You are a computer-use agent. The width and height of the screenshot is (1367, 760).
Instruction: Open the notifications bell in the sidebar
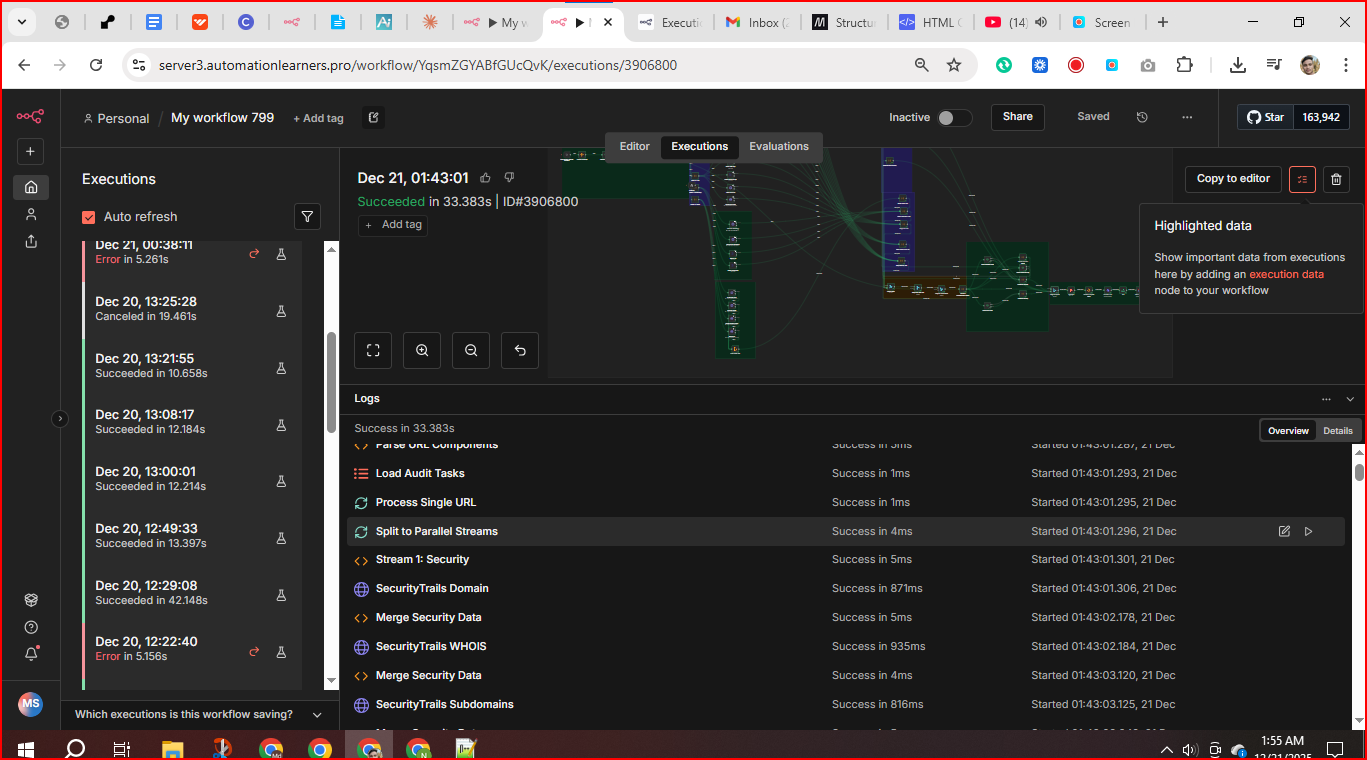coord(31,654)
